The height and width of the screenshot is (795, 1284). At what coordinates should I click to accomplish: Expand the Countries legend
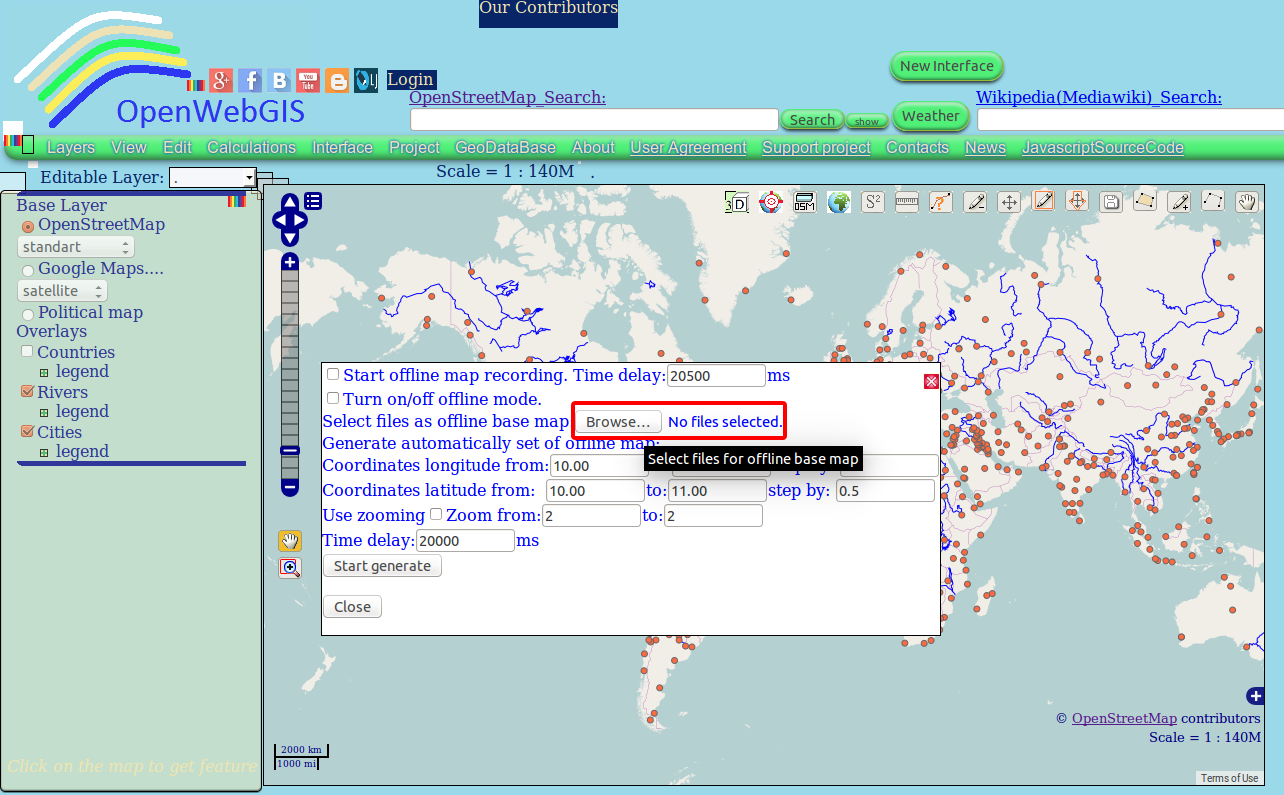(44, 372)
